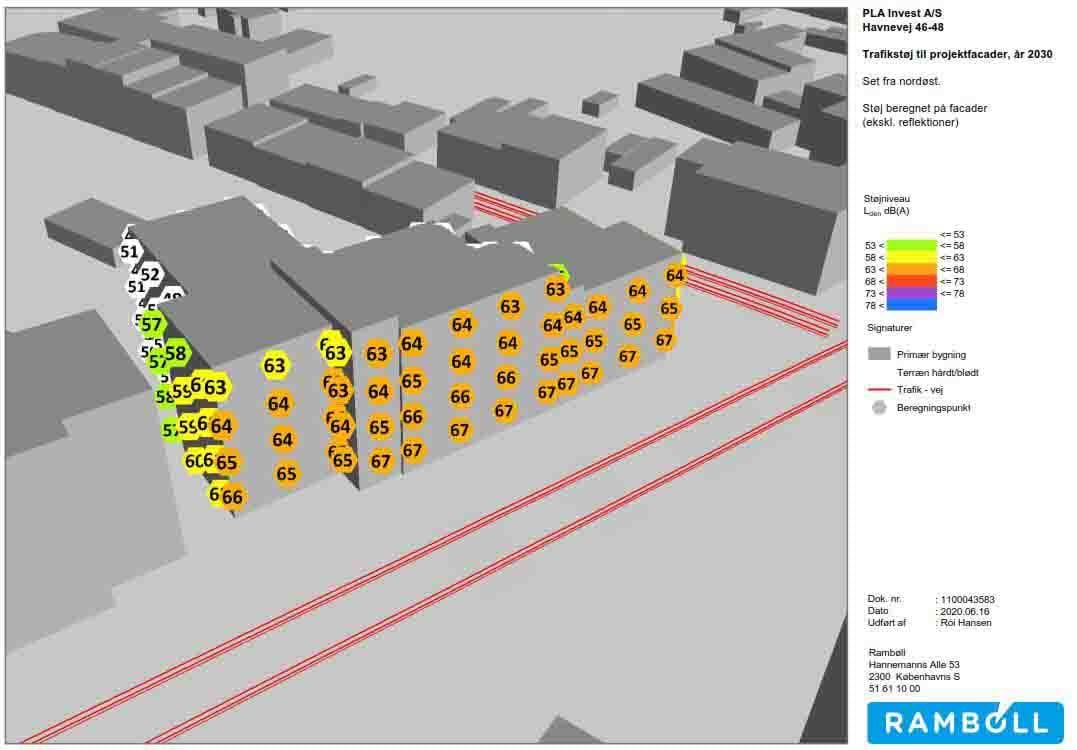Screen dimensions: 1077x750
Task: Click the document number 1100043583
Action: [x=967, y=600]
